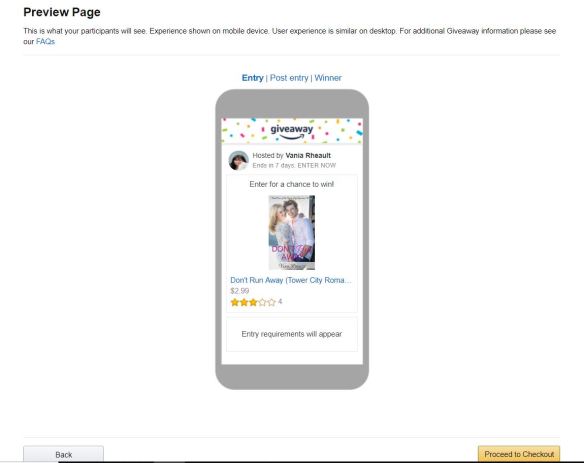Screen dimensions: 584x463
Task: Click the host profile avatar
Action: (238, 160)
